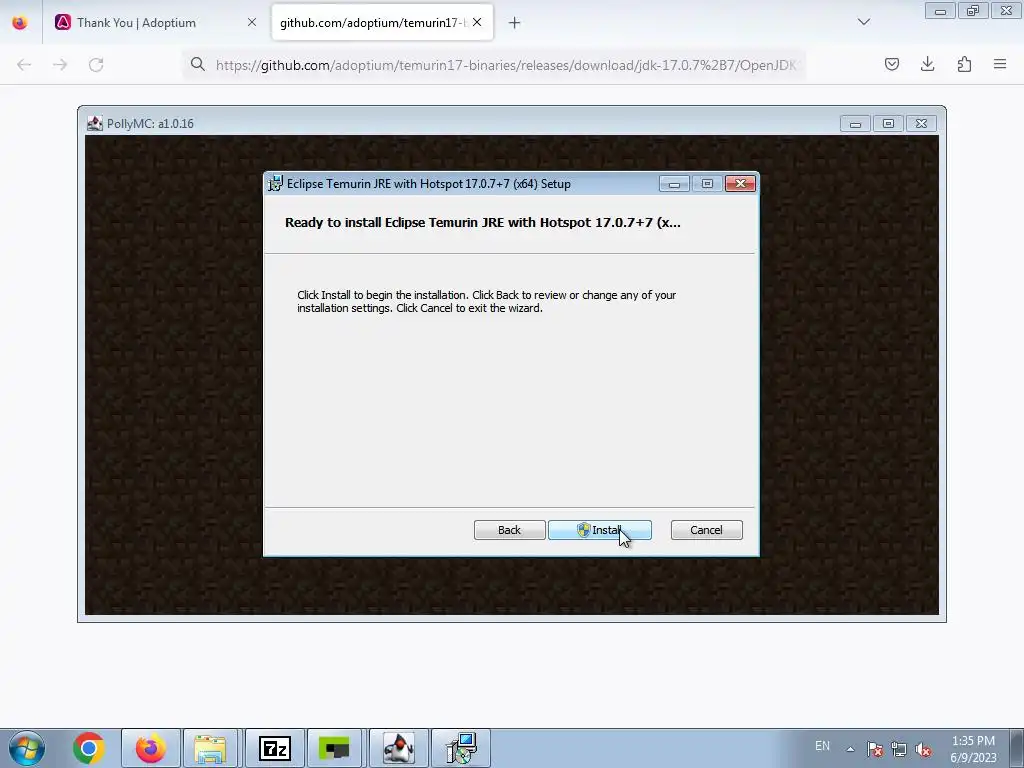
Task: Open a new browser tab
Action: 515,23
